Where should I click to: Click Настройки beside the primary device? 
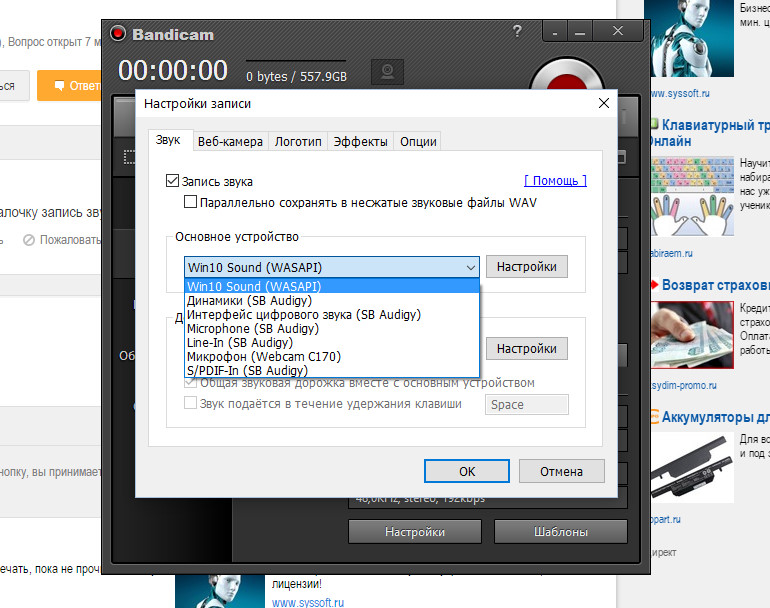526,267
